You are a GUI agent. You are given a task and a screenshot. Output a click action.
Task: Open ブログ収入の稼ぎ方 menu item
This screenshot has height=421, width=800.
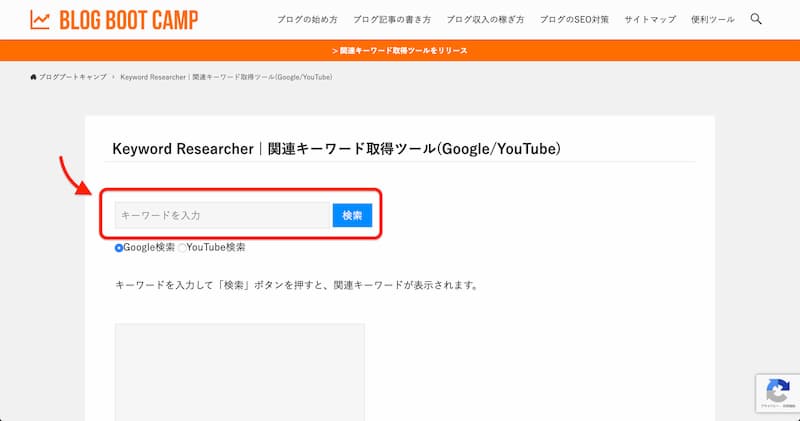[485, 19]
